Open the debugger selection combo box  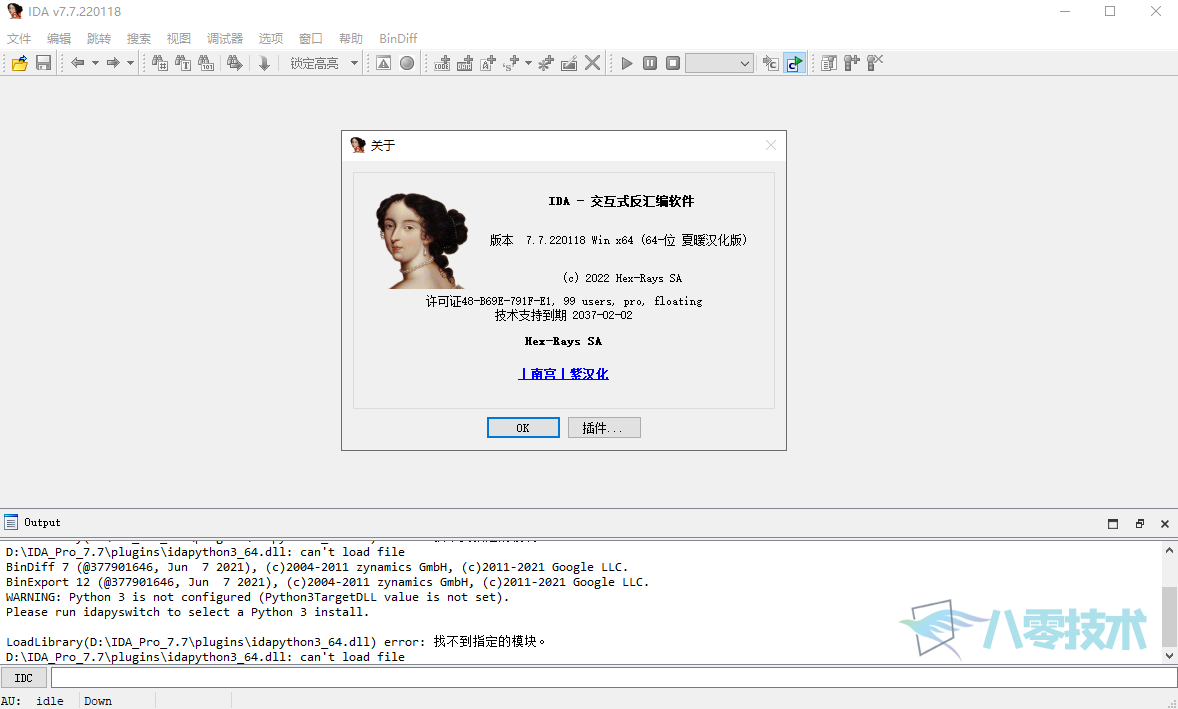point(719,63)
